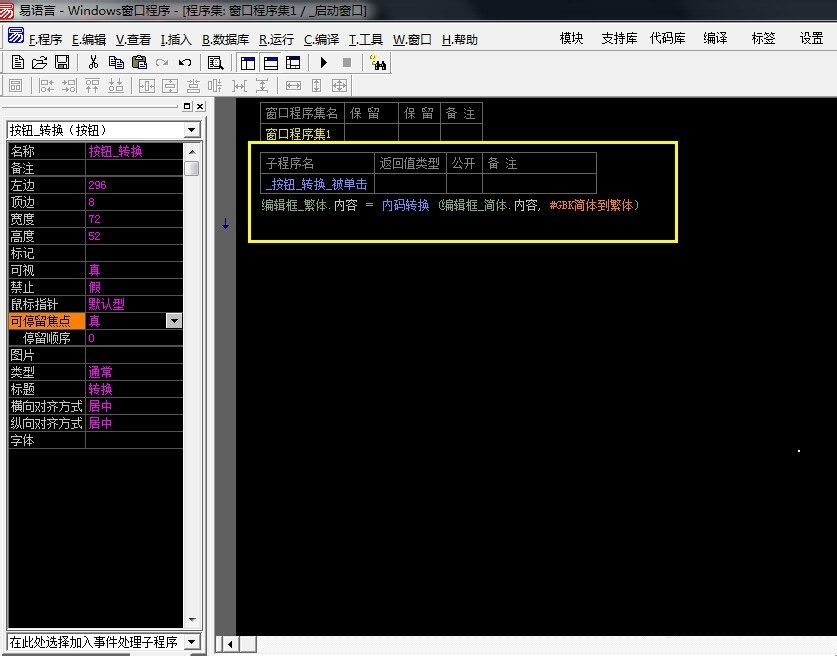
Task: Open the V.查看 menu
Action: pos(133,39)
